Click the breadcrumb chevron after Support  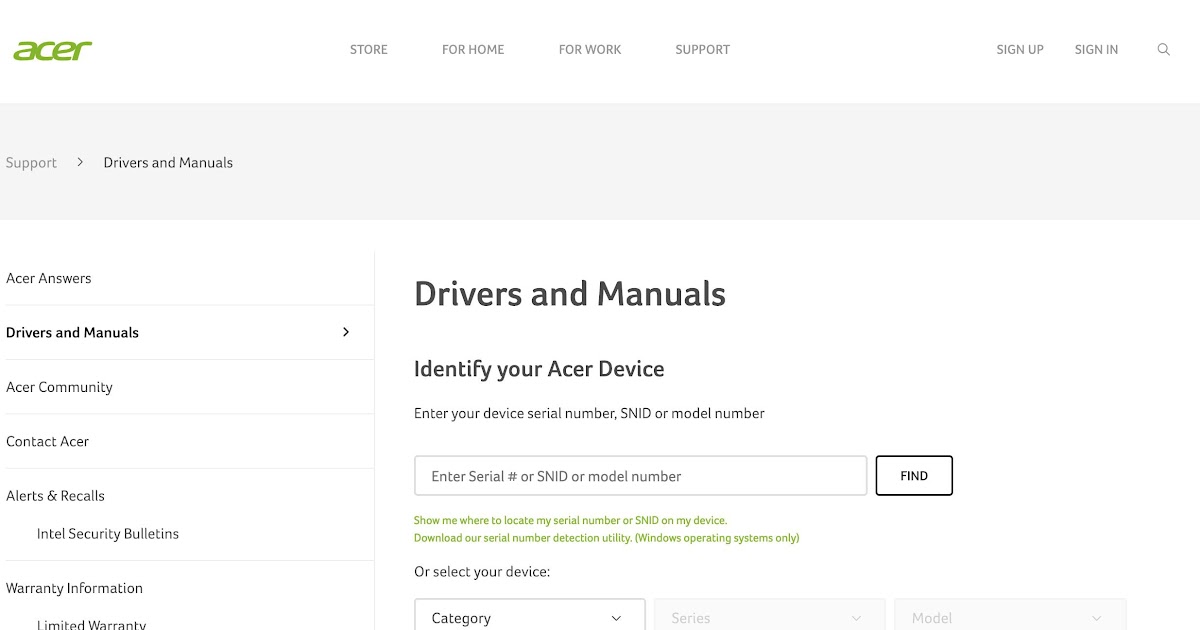click(80, 162)
